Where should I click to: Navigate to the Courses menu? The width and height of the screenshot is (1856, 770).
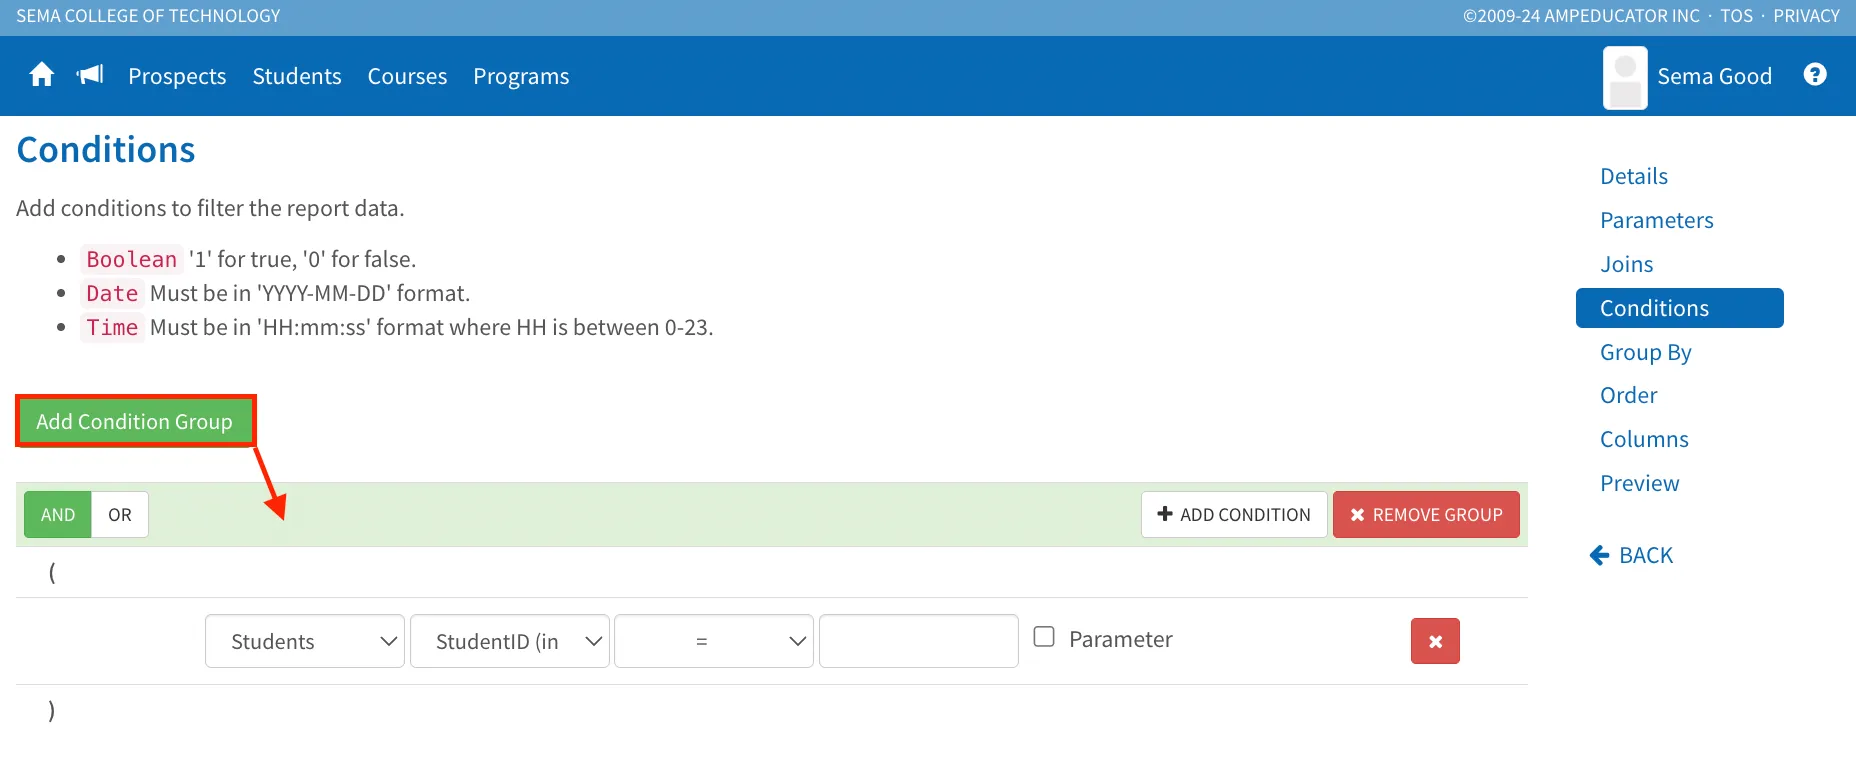tap(407, 77)
